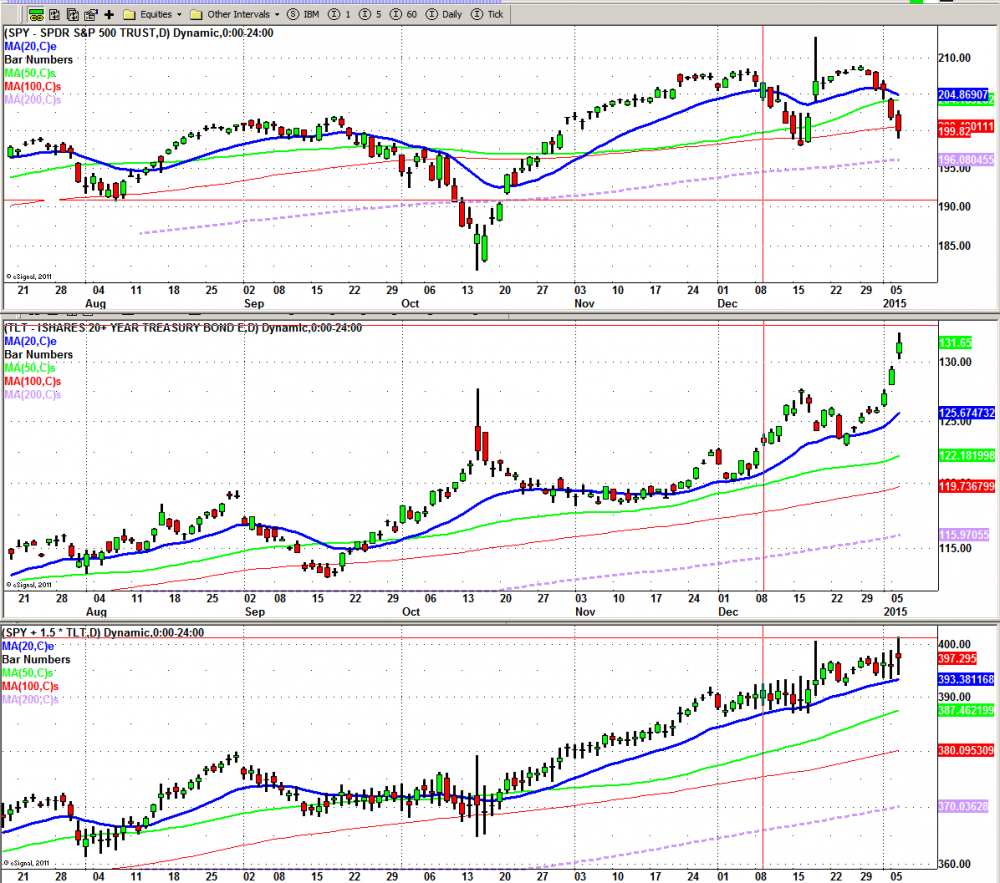Click the 199.82 red price tag
Viewport: 1000px width, 883px height.
[955, 131]
